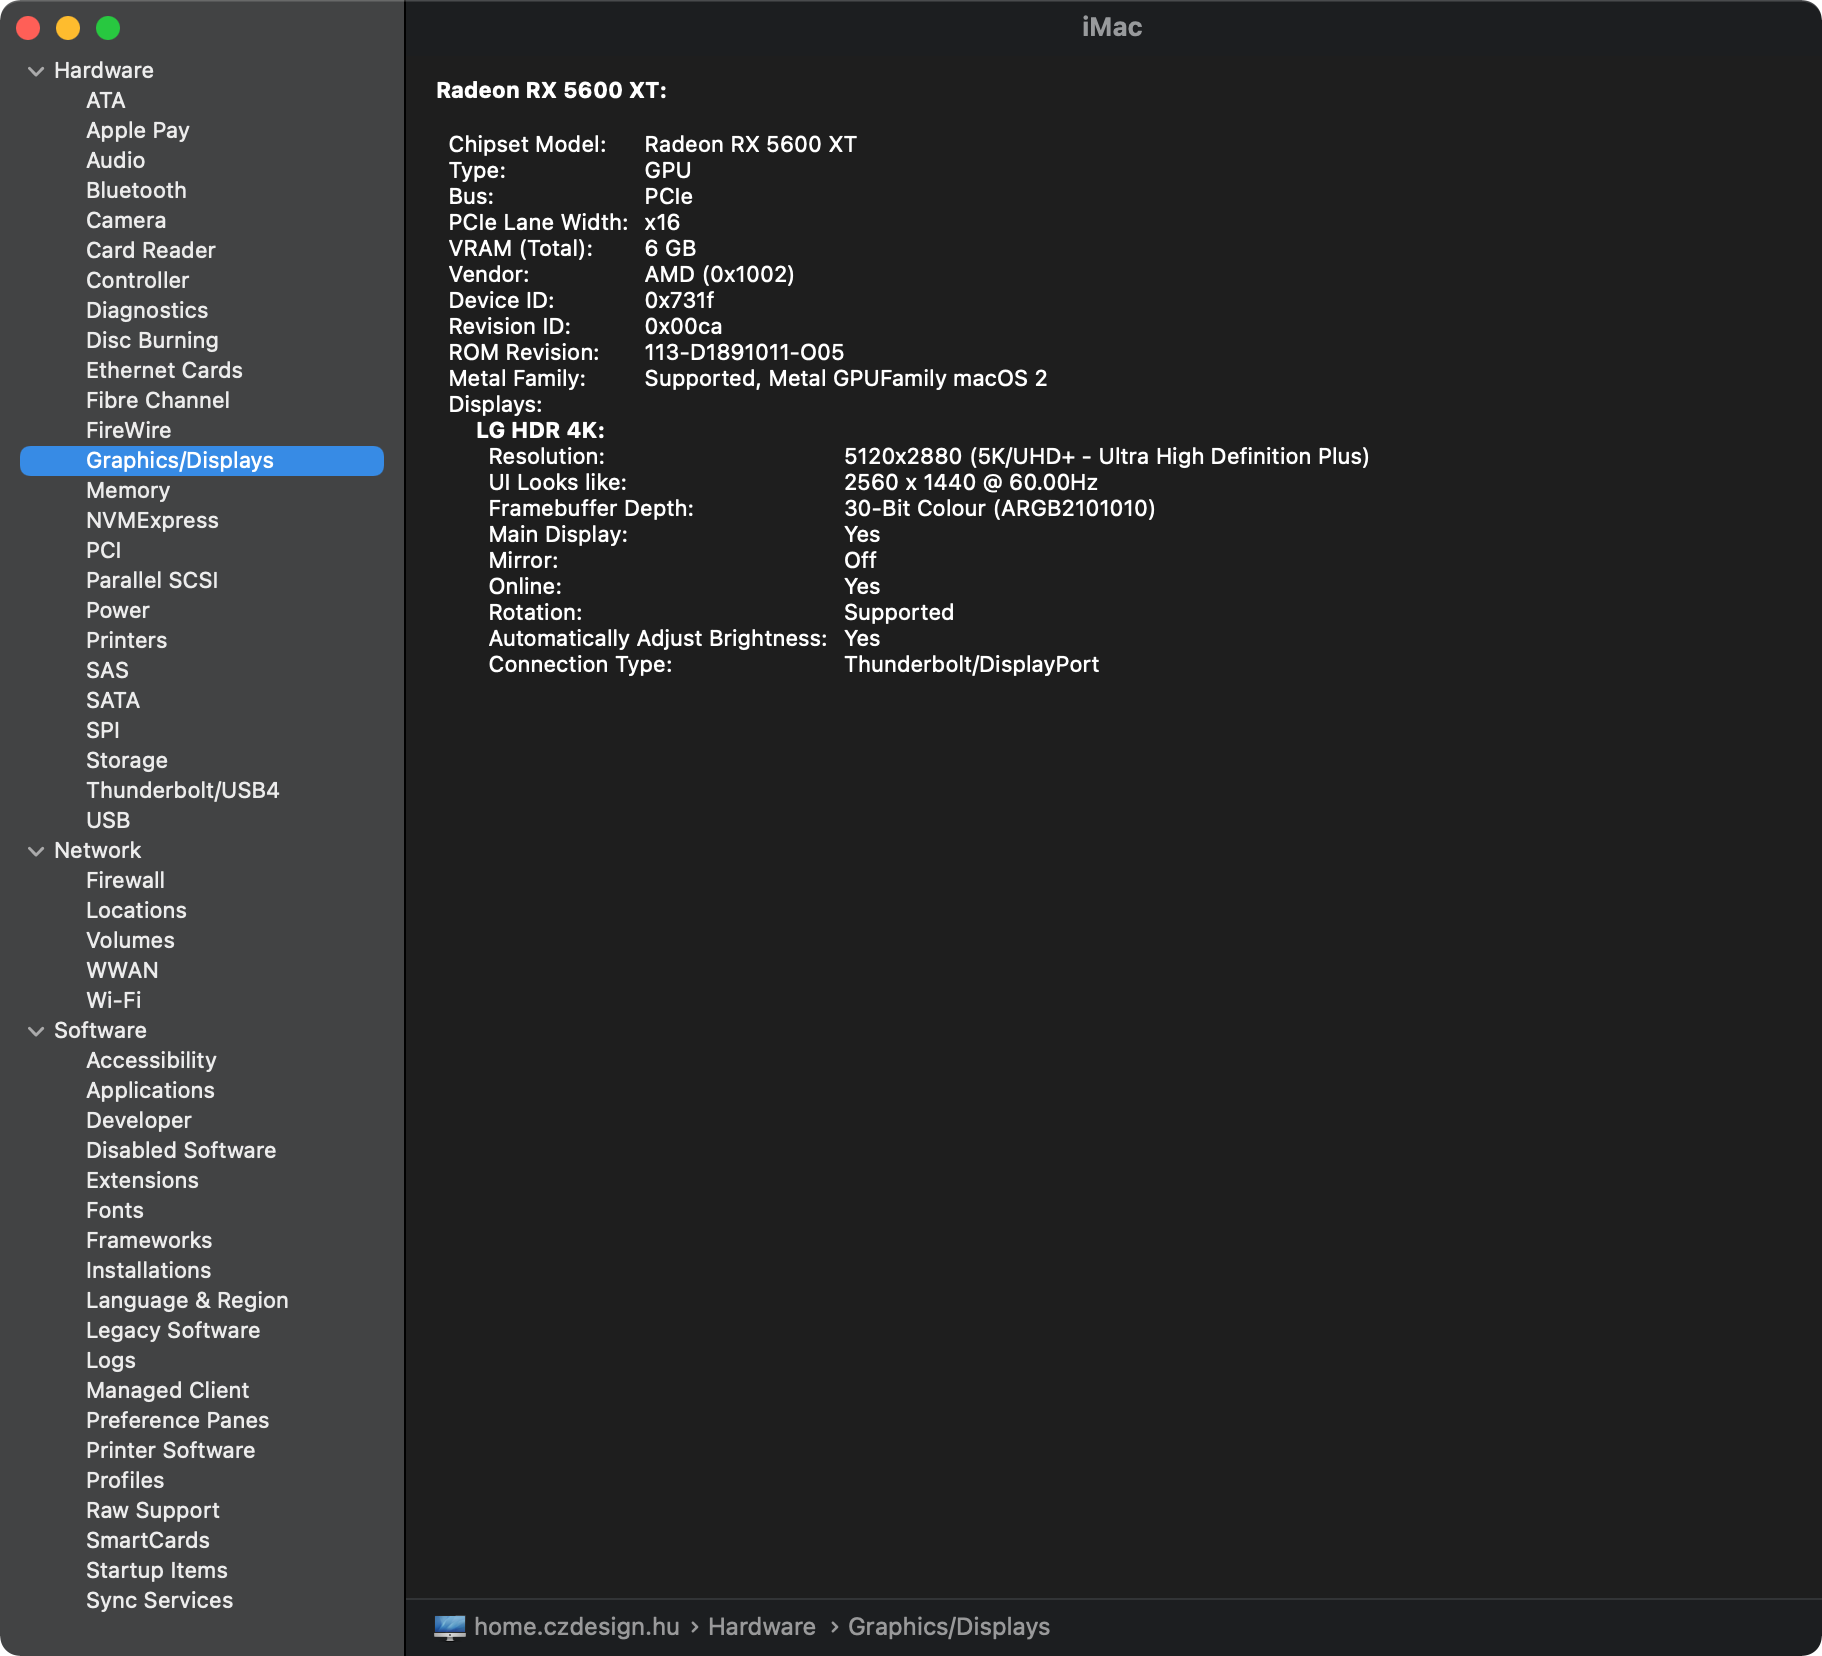Image resolution: width=1822 pixels, height=1656 pixels.
Task: Open SAS sidebar entry
Action: pyautogui.click(x=108, y=670)
